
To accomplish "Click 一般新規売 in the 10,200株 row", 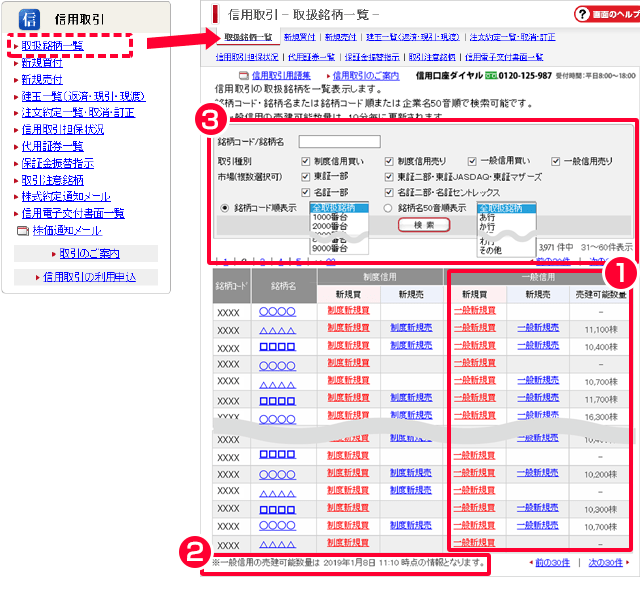I will pos(537,473).
